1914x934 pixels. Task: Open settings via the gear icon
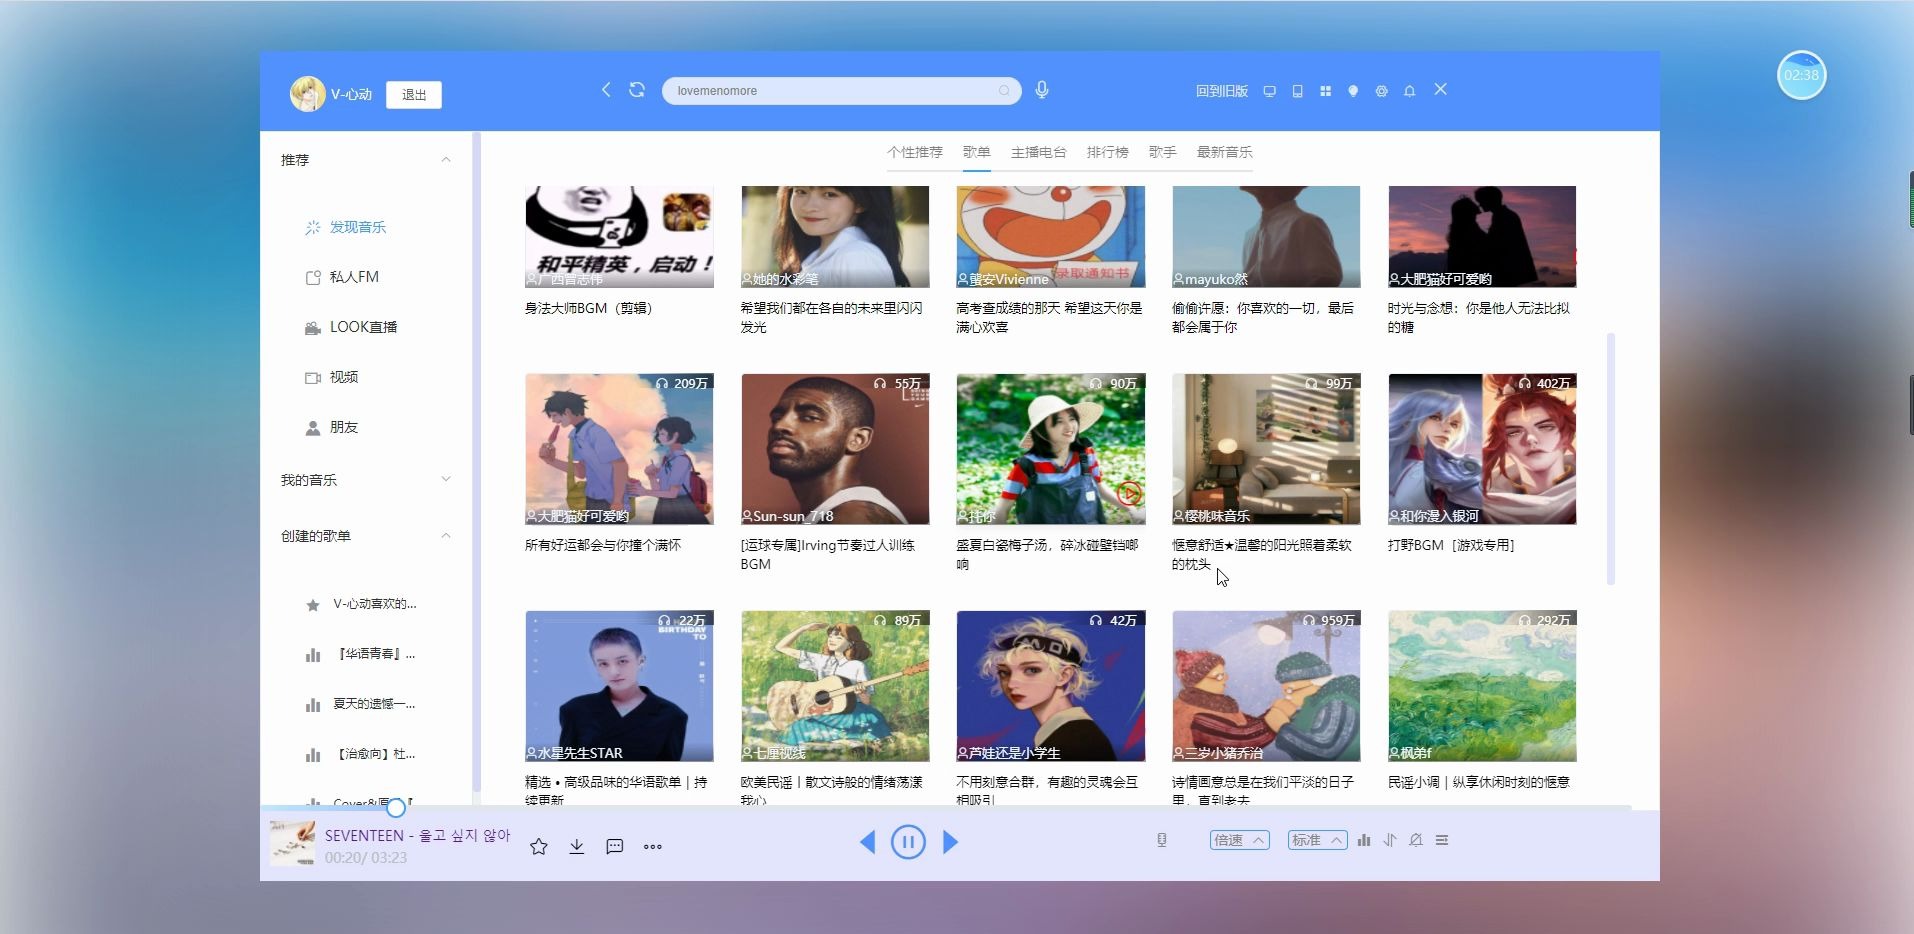click(x=1381, y=91)
